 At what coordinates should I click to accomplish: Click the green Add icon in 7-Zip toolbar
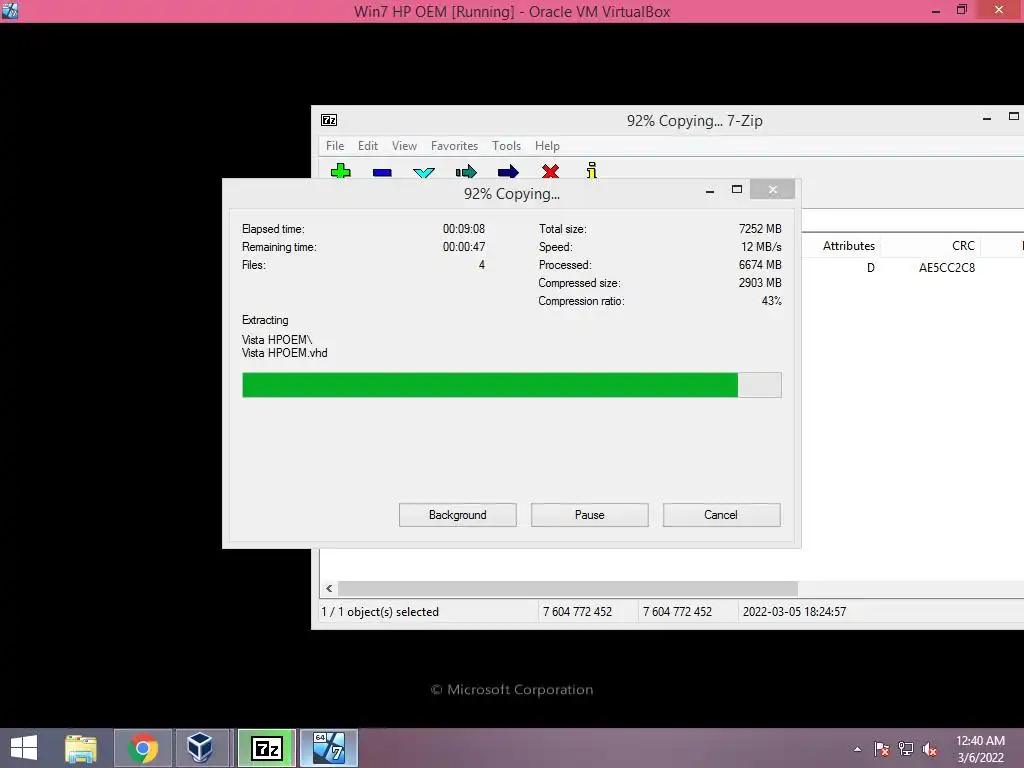pos(340,171)
